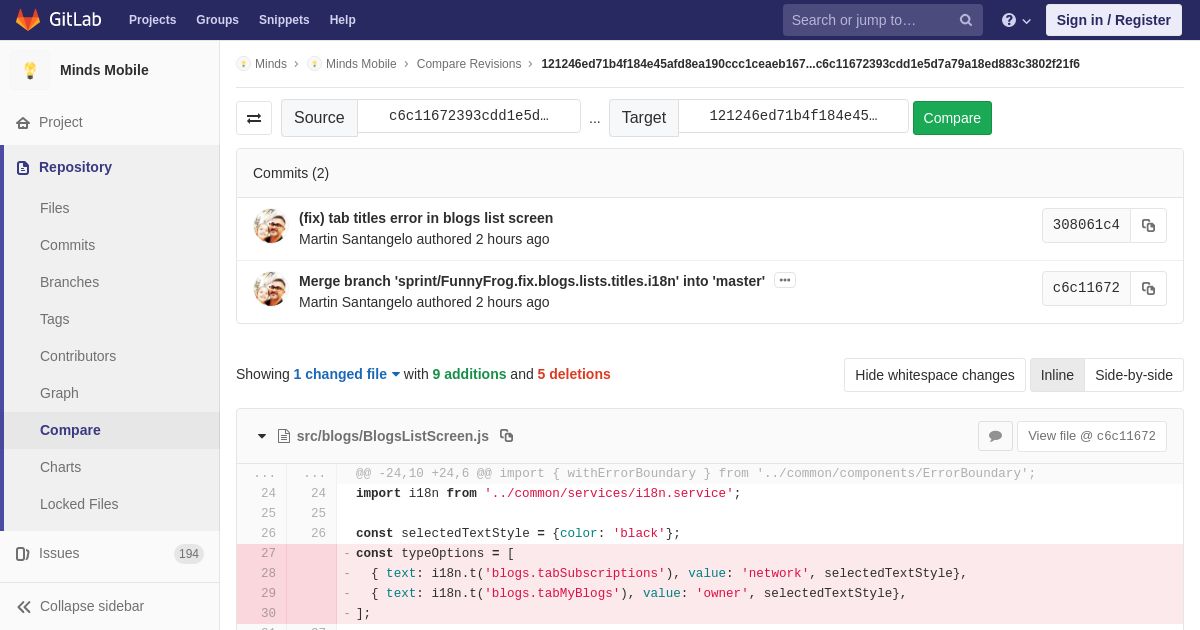The width and height of the screenshot is (1200, 630).
Task: Open Contributors in repository sidebar
Action: pyautogui.click(x=78, y=356)
